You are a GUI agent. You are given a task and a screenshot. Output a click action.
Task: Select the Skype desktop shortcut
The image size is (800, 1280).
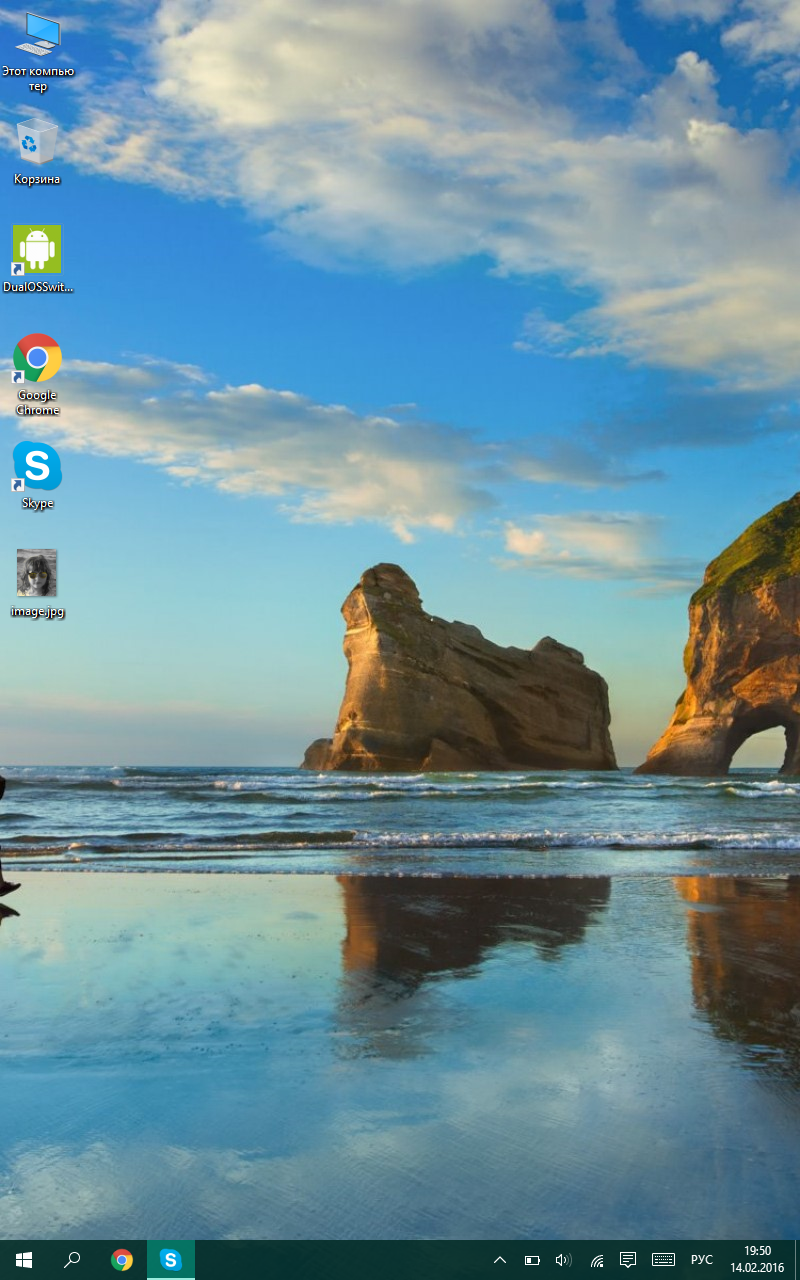(37, 475)
